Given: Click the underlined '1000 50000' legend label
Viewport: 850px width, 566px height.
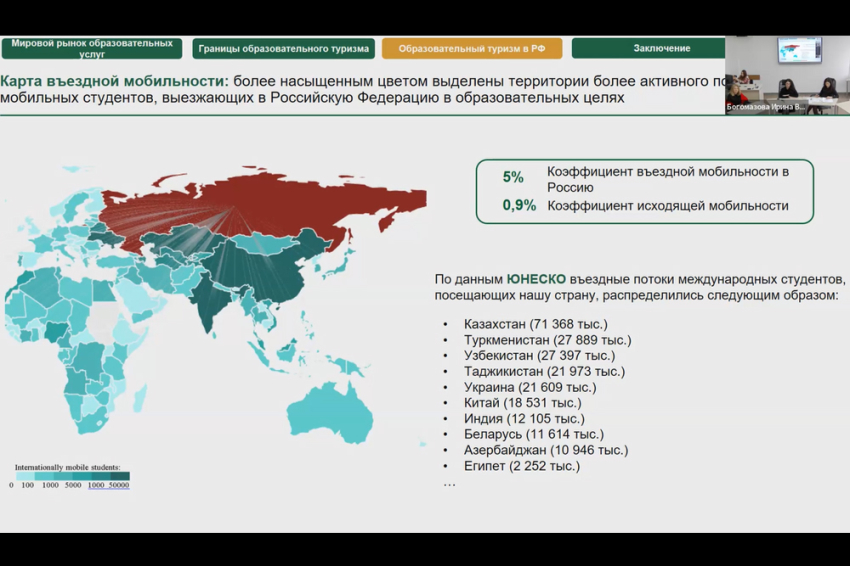Looking at the screenshot, I should [x=108, y=485].
